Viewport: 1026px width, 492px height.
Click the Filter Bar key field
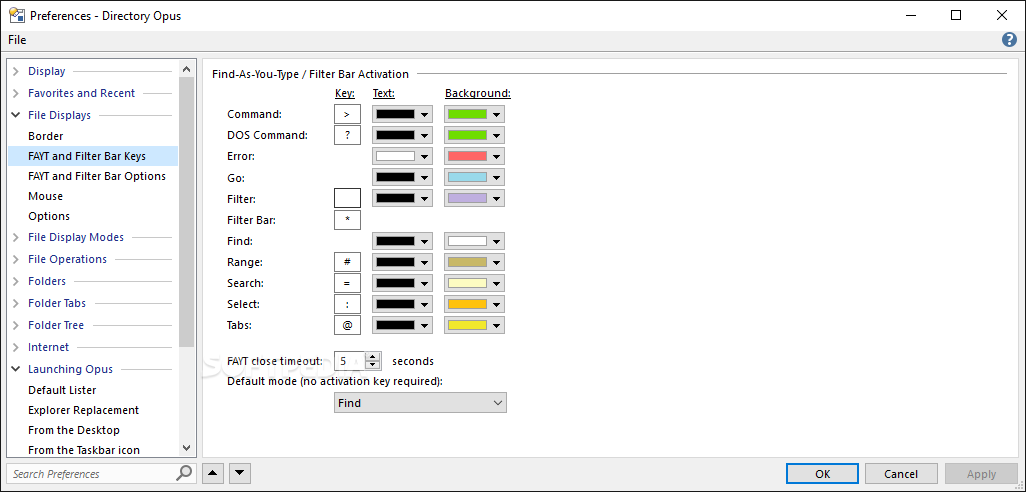pos(347,220)
